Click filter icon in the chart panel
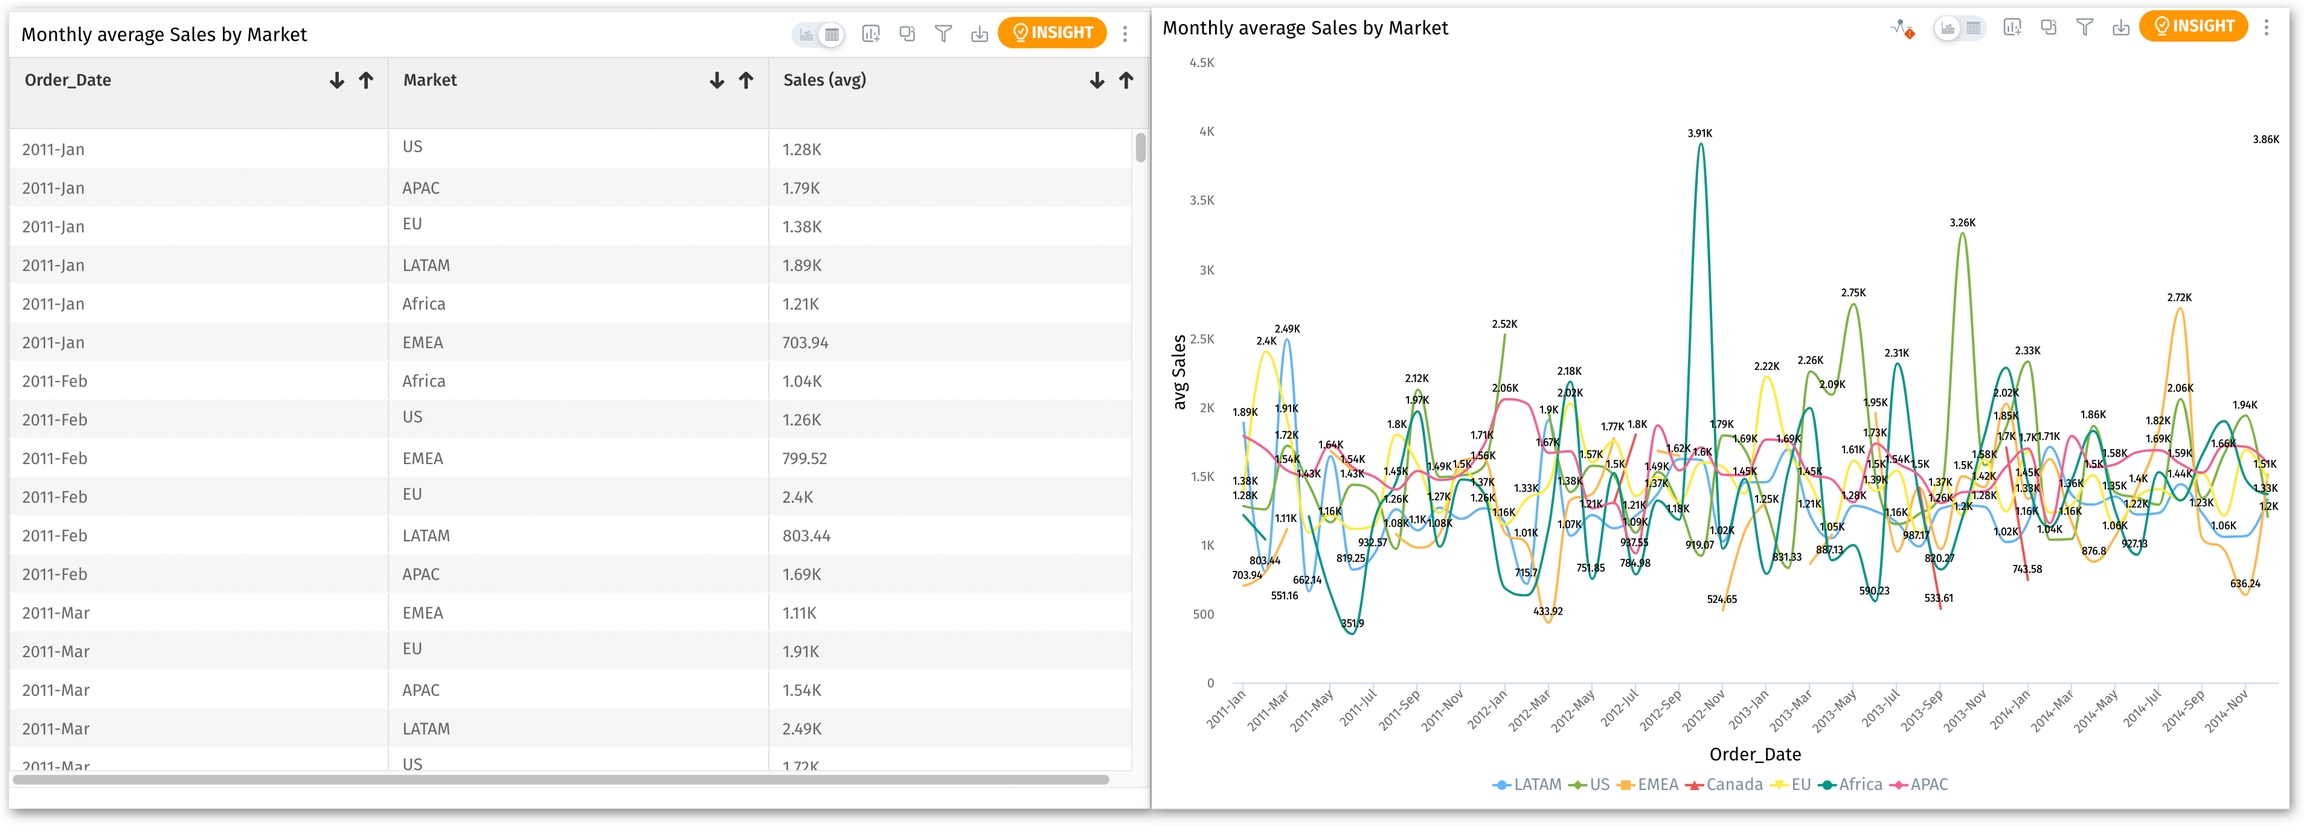 [x=2084, y=28]
